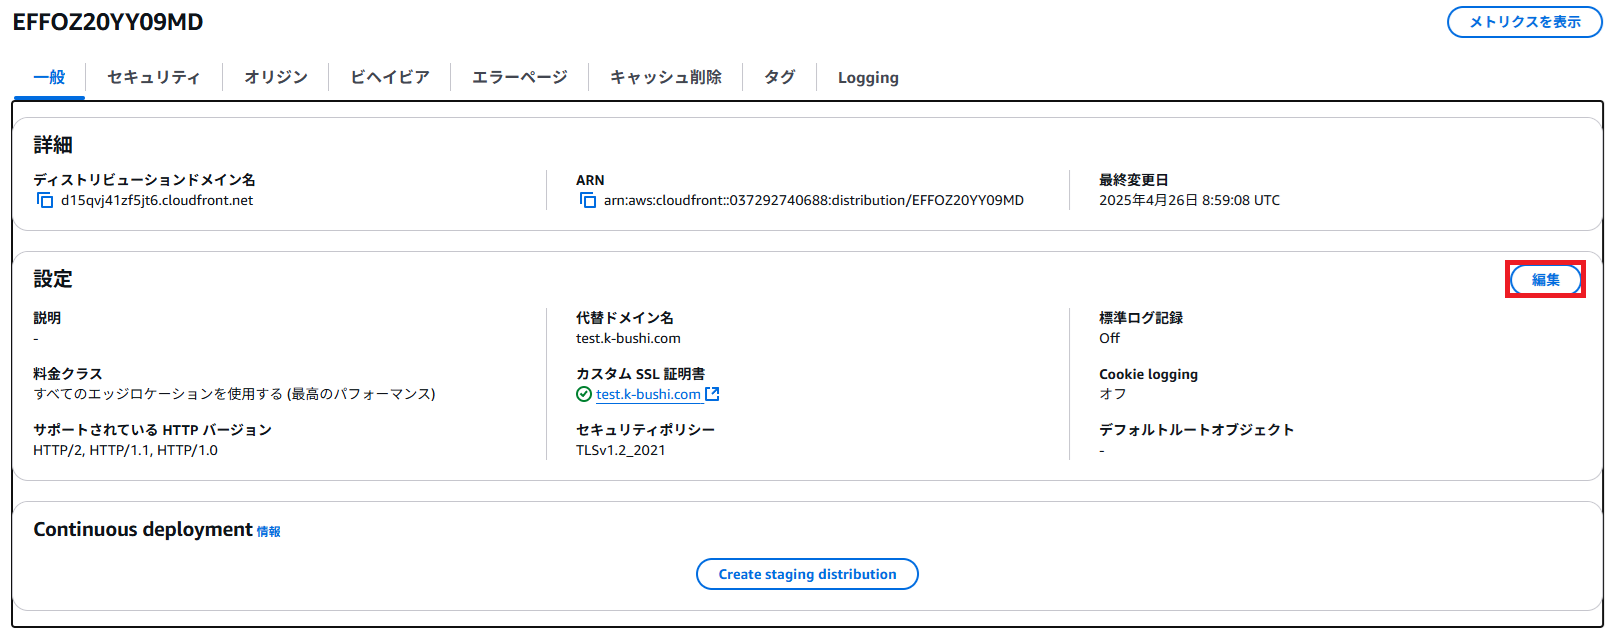Select the 一般 tab

pos(49,77)
